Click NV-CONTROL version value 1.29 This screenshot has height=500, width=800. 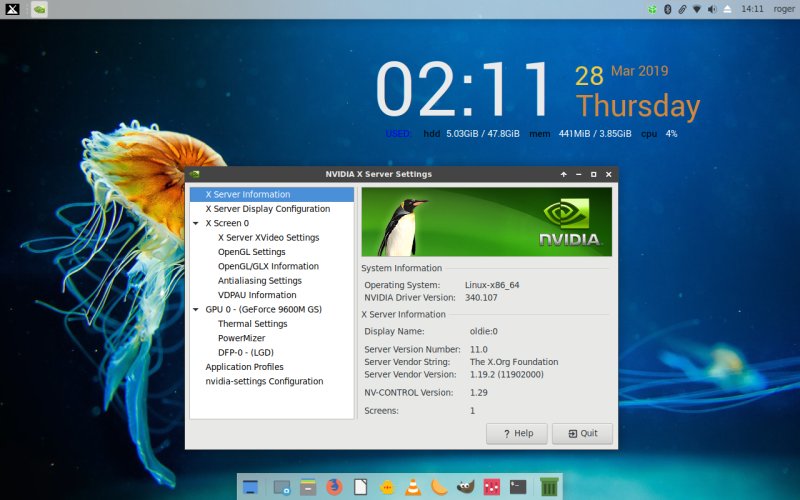click(x=479, y=392)
